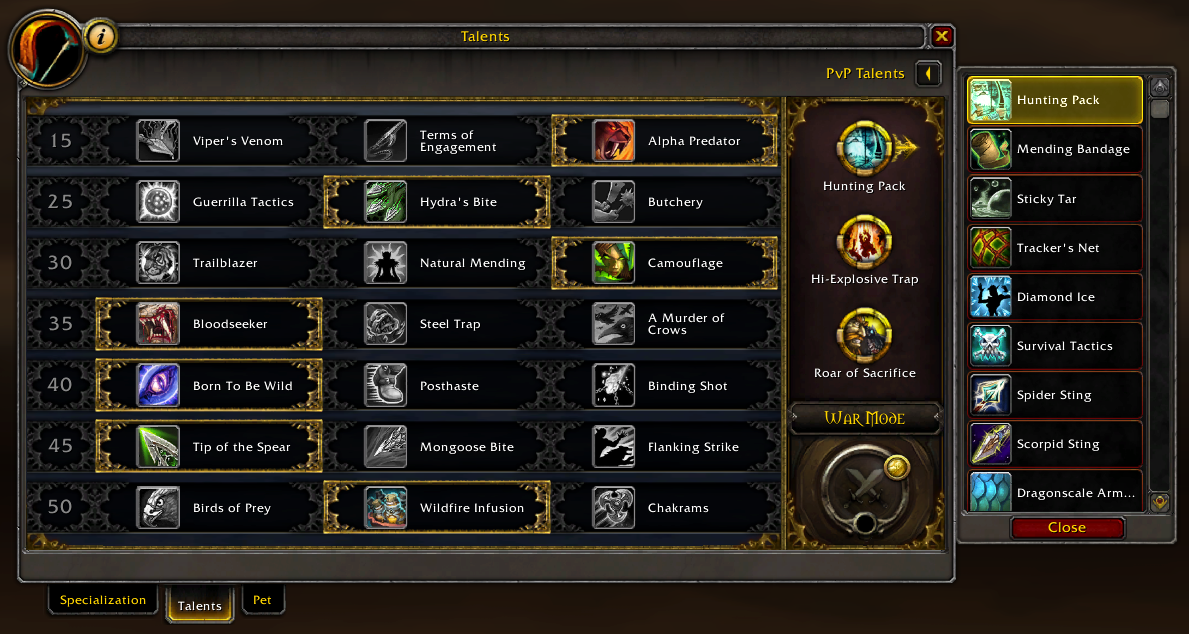Collapse the PvP Talents arrow
1189x634 pixels.
928,74
